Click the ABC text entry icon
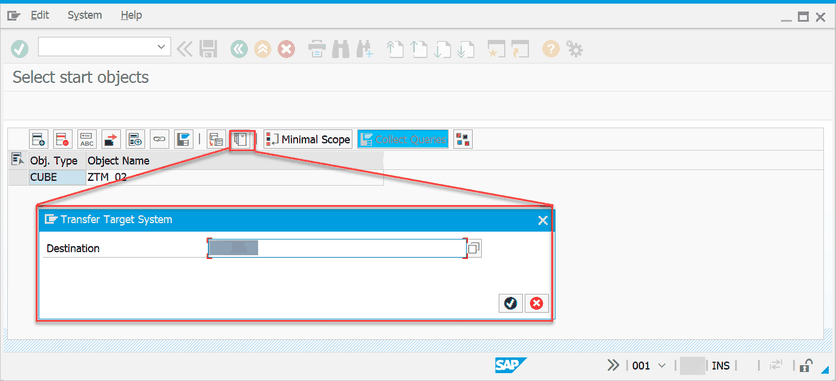 (87, 140)
